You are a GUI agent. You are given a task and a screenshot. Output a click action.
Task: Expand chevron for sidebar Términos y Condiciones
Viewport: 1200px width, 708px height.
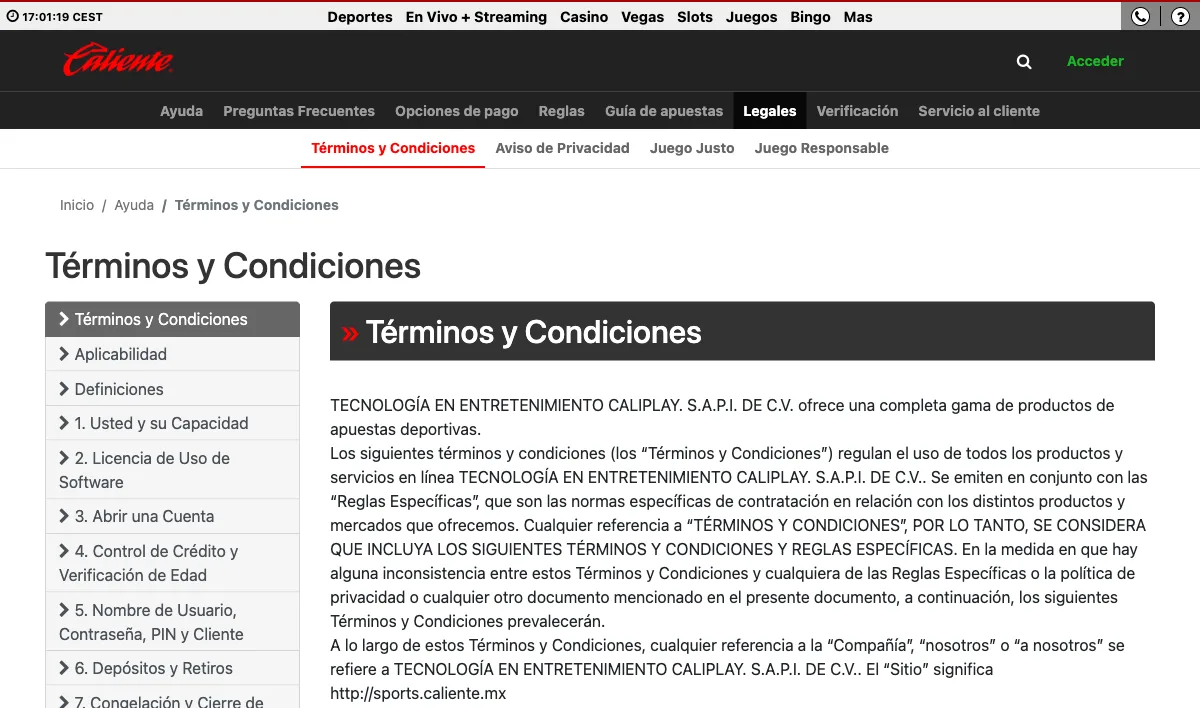64,319
